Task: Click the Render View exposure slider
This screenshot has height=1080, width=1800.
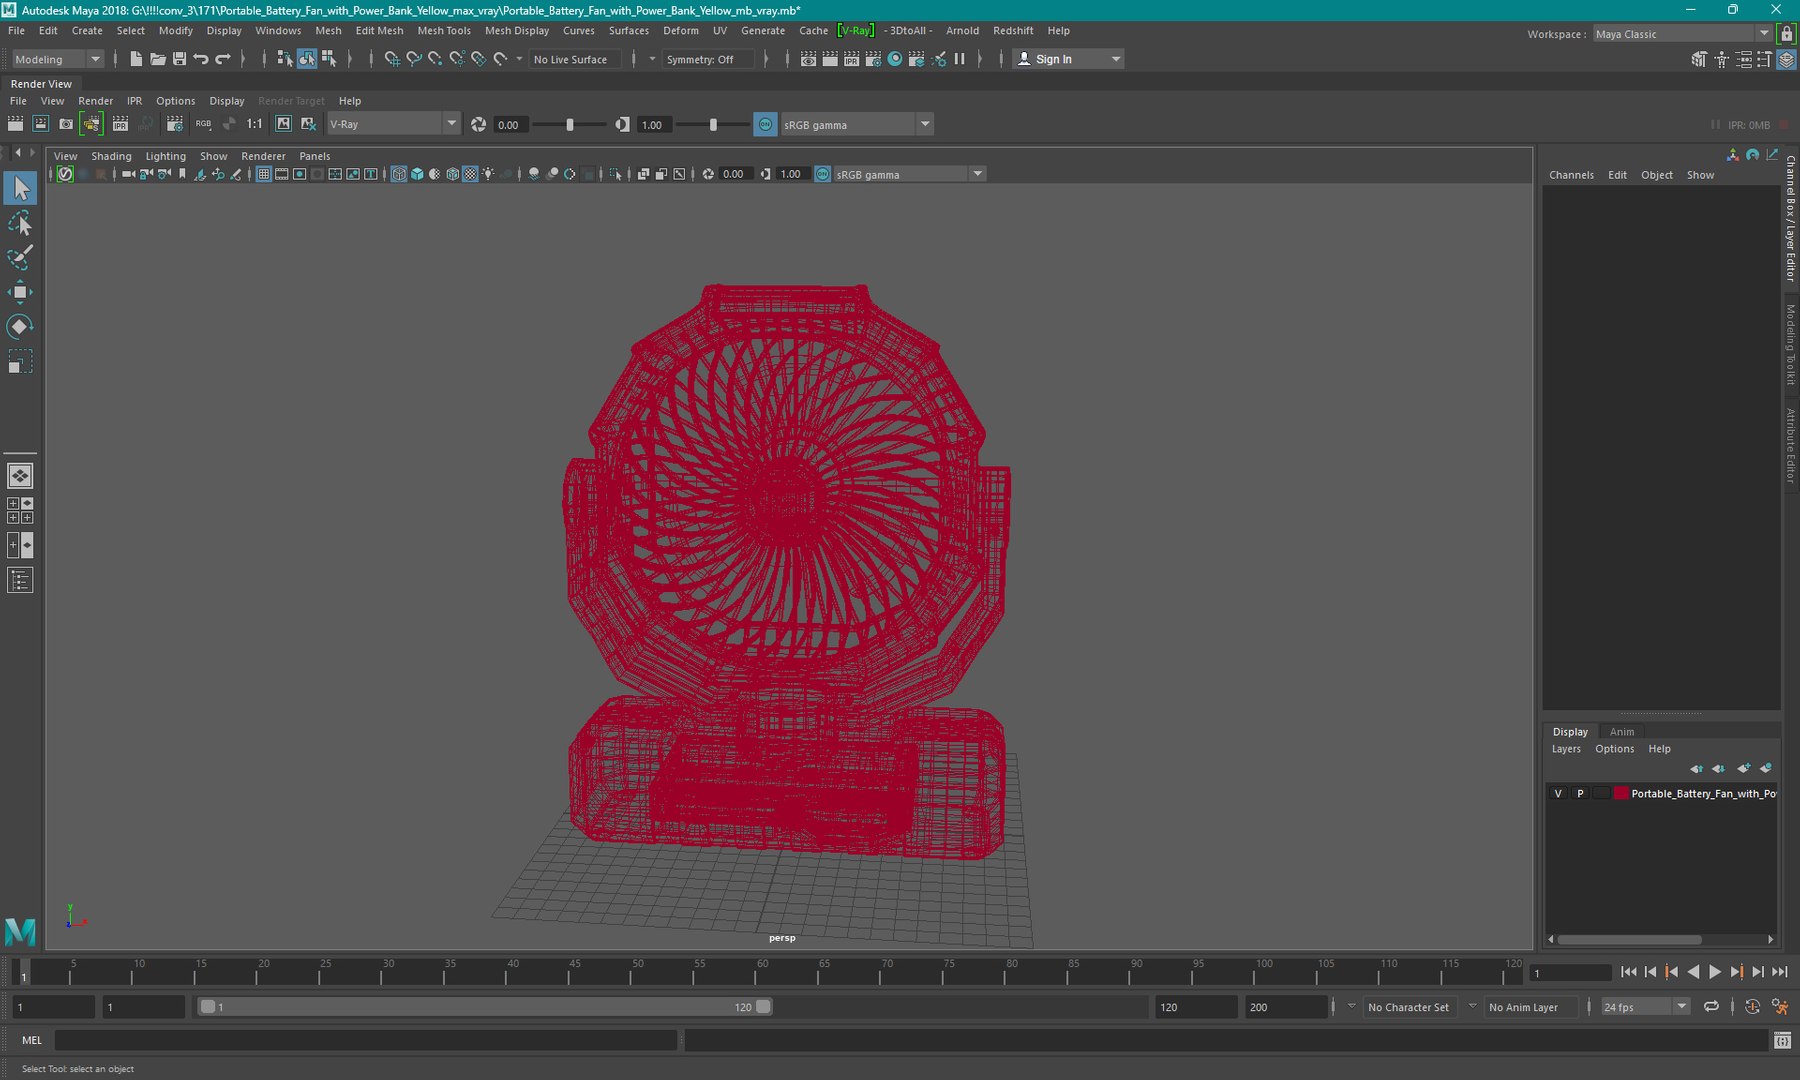Action: click(x=570, y=124)
